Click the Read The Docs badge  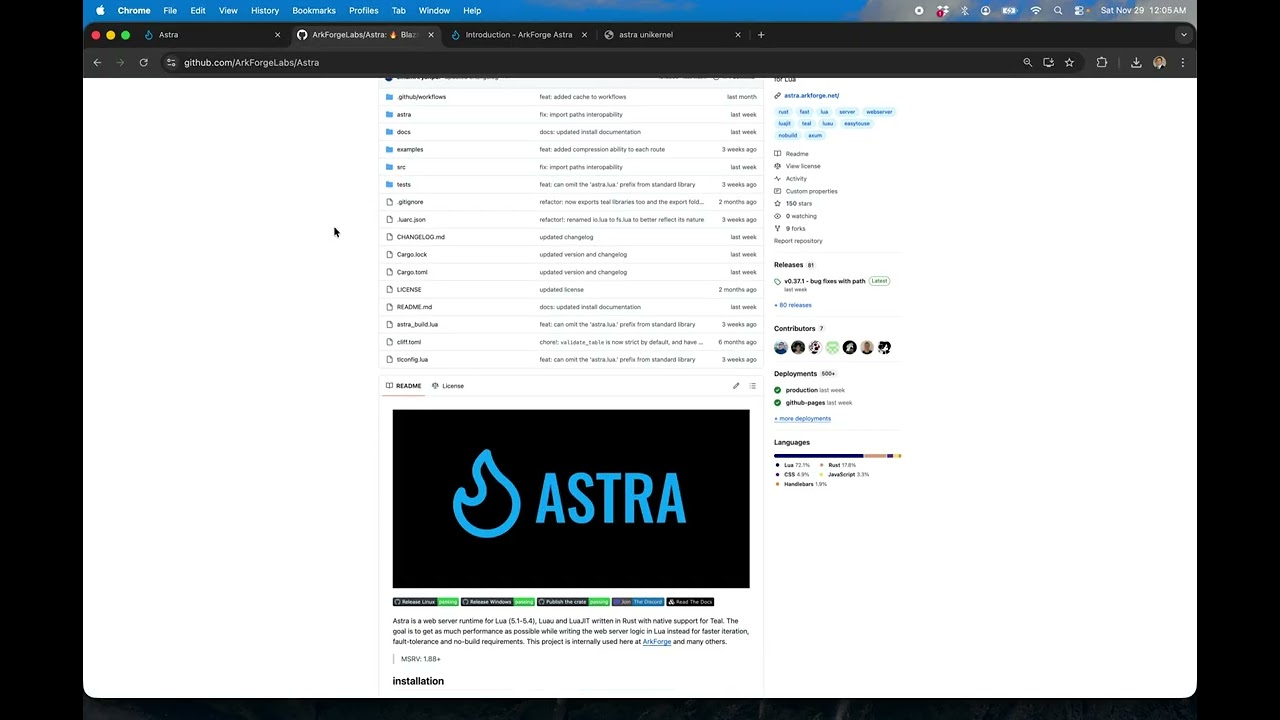690,602
